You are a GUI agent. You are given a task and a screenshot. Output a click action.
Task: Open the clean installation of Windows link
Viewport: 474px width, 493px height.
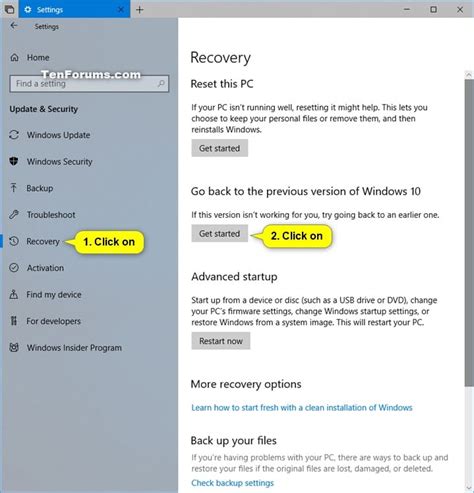coord(302,407)
